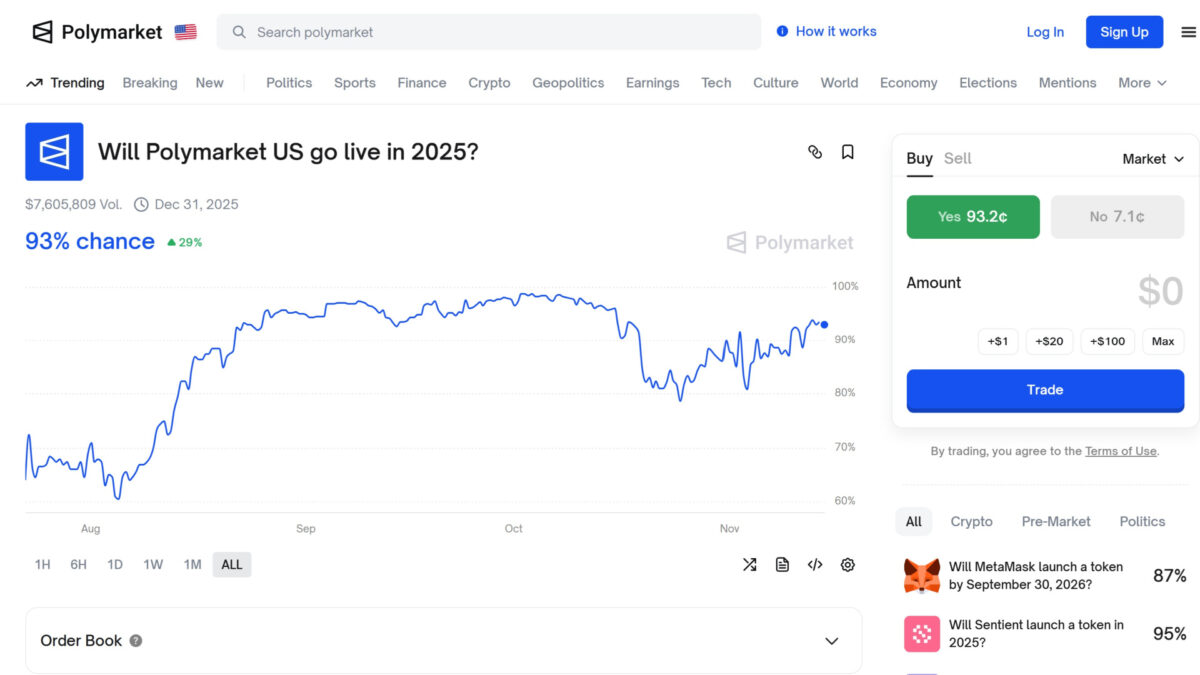Open the Terms of Use link
The height and width of the screenshot is (675, 1200).
[1120, 451]
